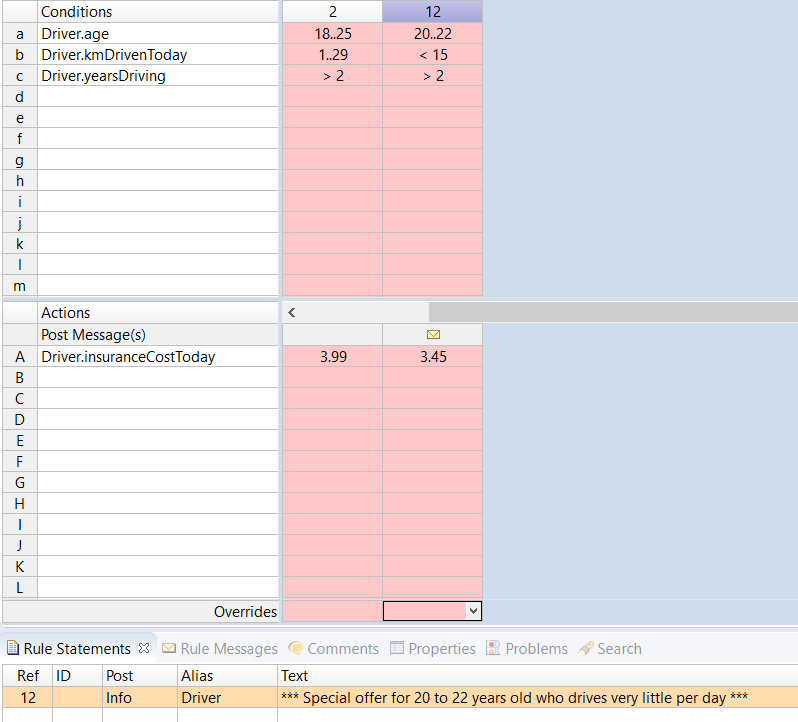This screenshot has height=722, width=798.
Task: Select the Special offer rule statement text
Action: 515,698
